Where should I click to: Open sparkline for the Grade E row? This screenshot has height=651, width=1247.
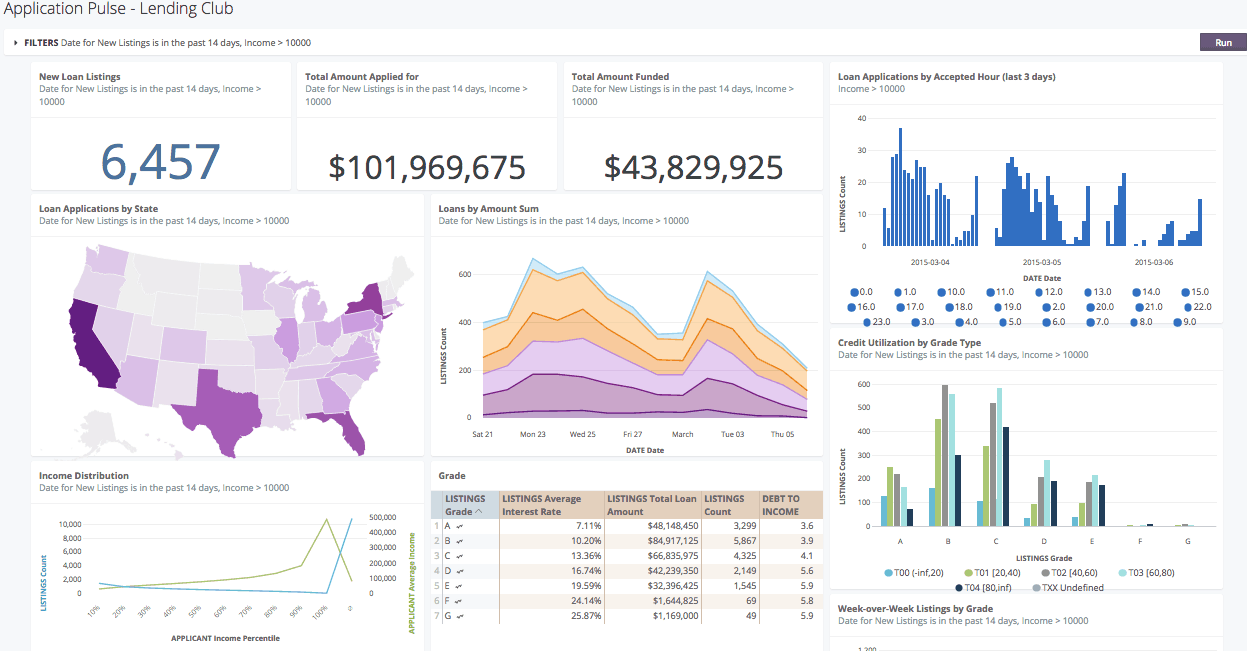coord(459,584)
